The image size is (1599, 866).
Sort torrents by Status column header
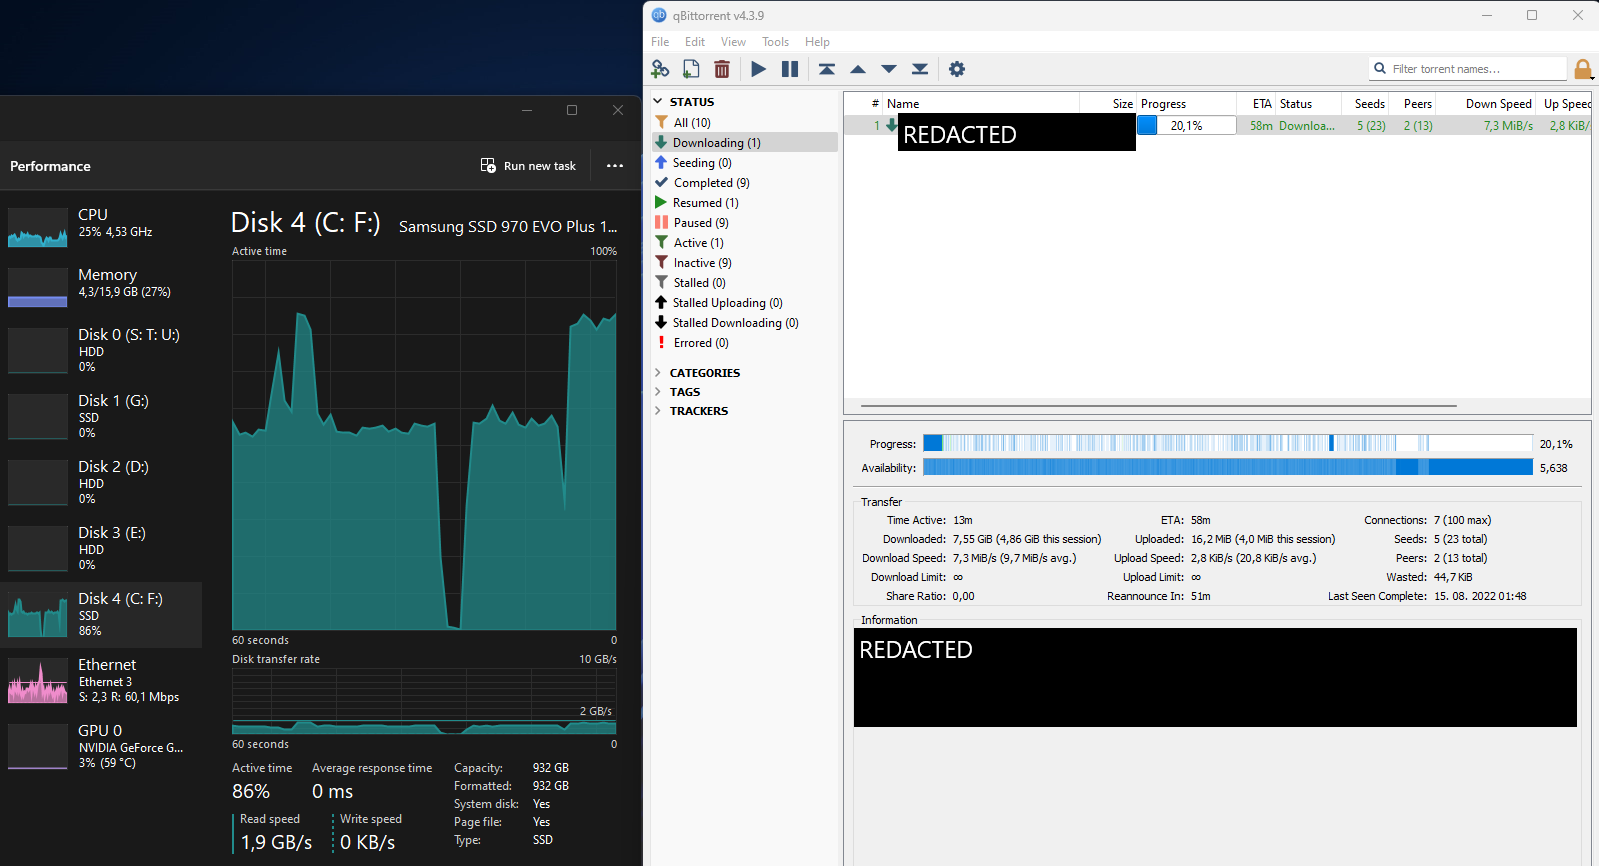coord(1308,104)
